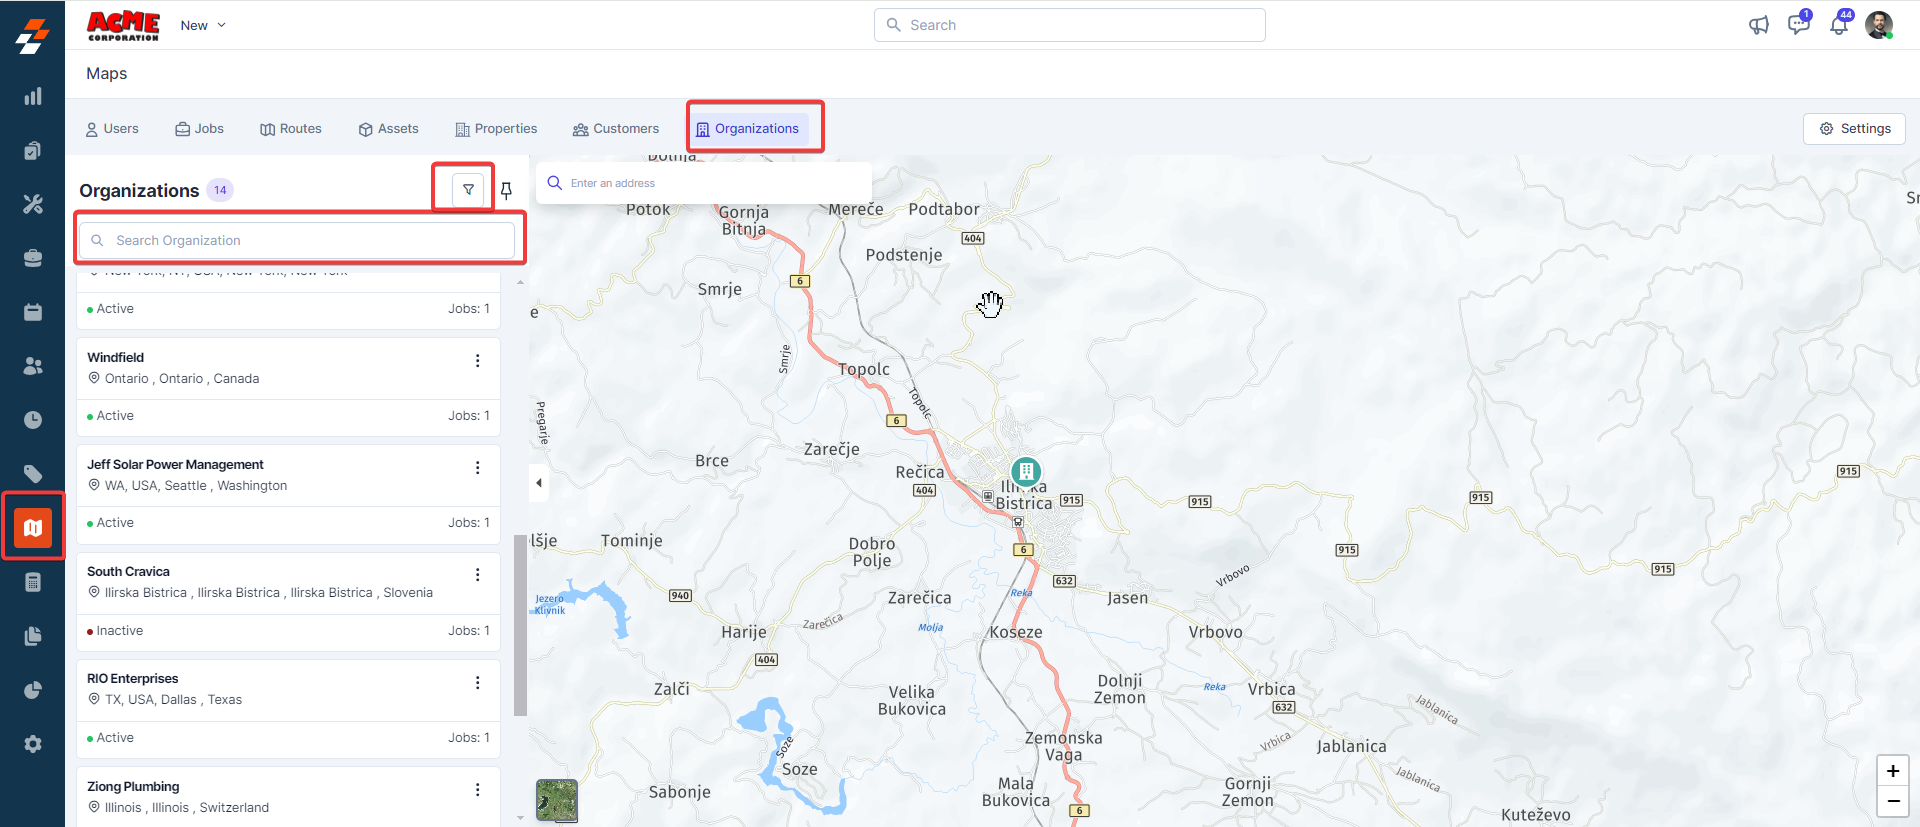Open Windfield options menu
Screen dimensions: 1920x827
(x=477, y=361)
